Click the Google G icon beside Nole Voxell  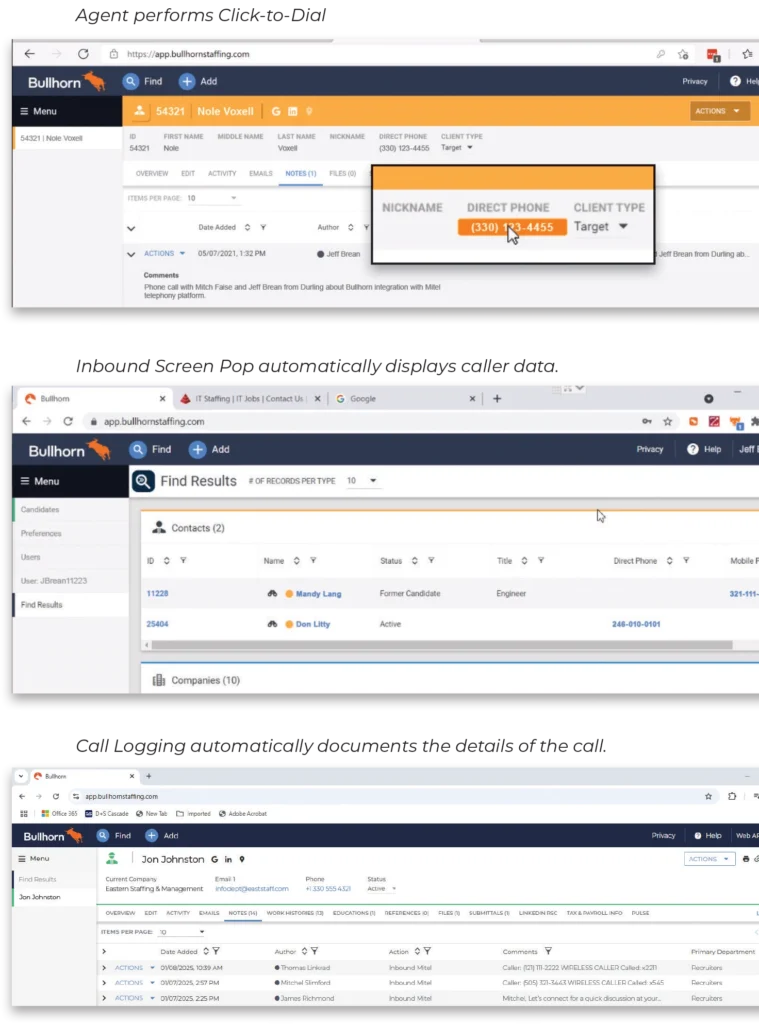click(x=276, y=112)
